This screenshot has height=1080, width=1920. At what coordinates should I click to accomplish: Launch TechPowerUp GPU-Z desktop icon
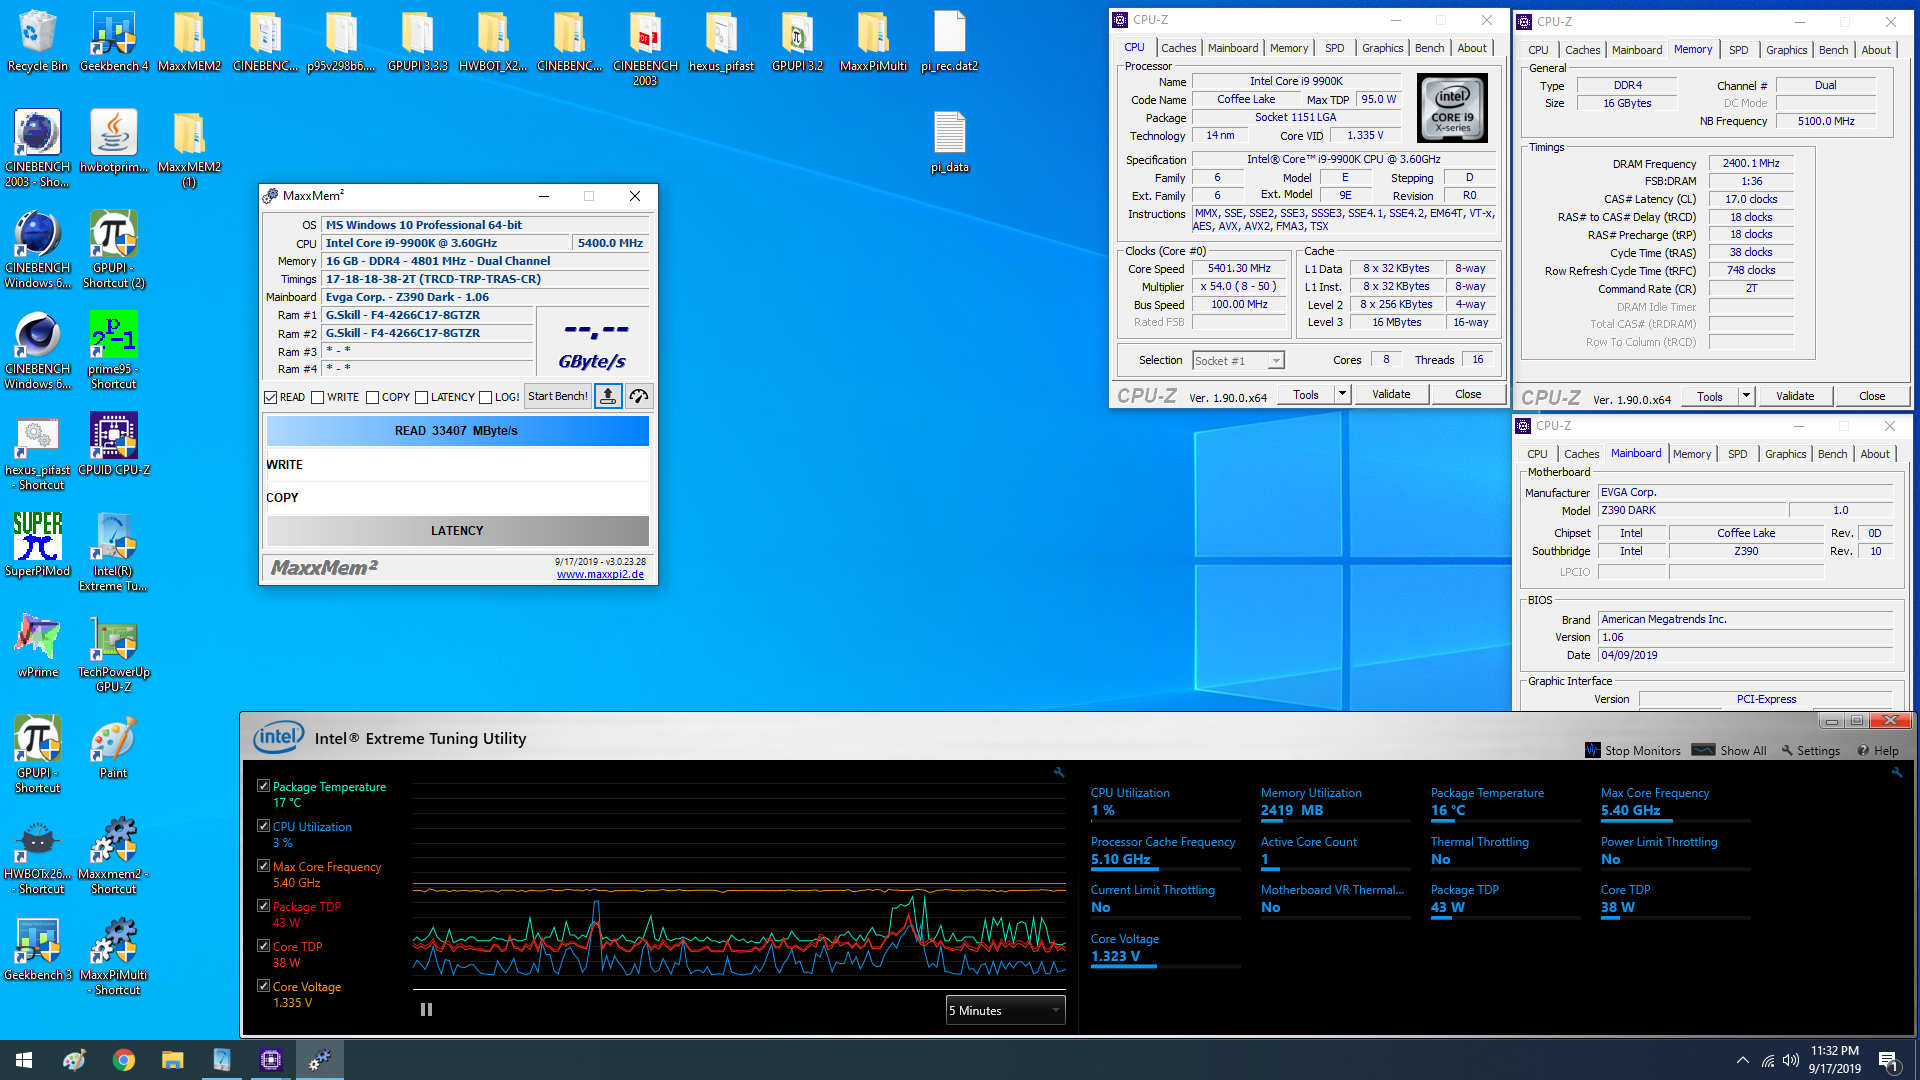114,653
